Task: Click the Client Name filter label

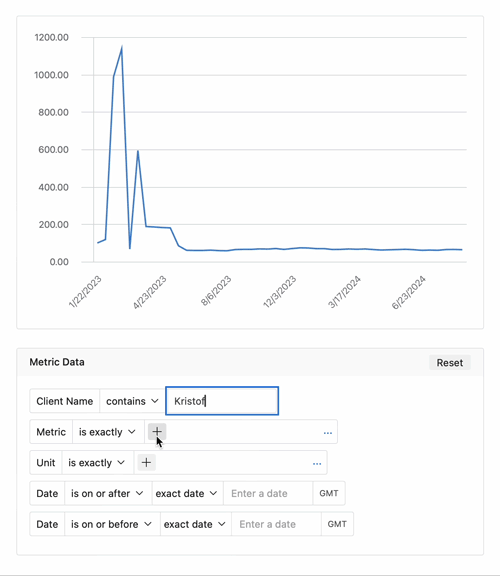Action: tap(64, 401)
